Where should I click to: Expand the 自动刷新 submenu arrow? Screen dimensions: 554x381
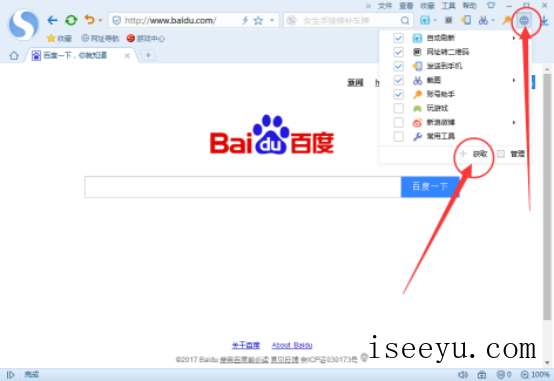[514, 38]
